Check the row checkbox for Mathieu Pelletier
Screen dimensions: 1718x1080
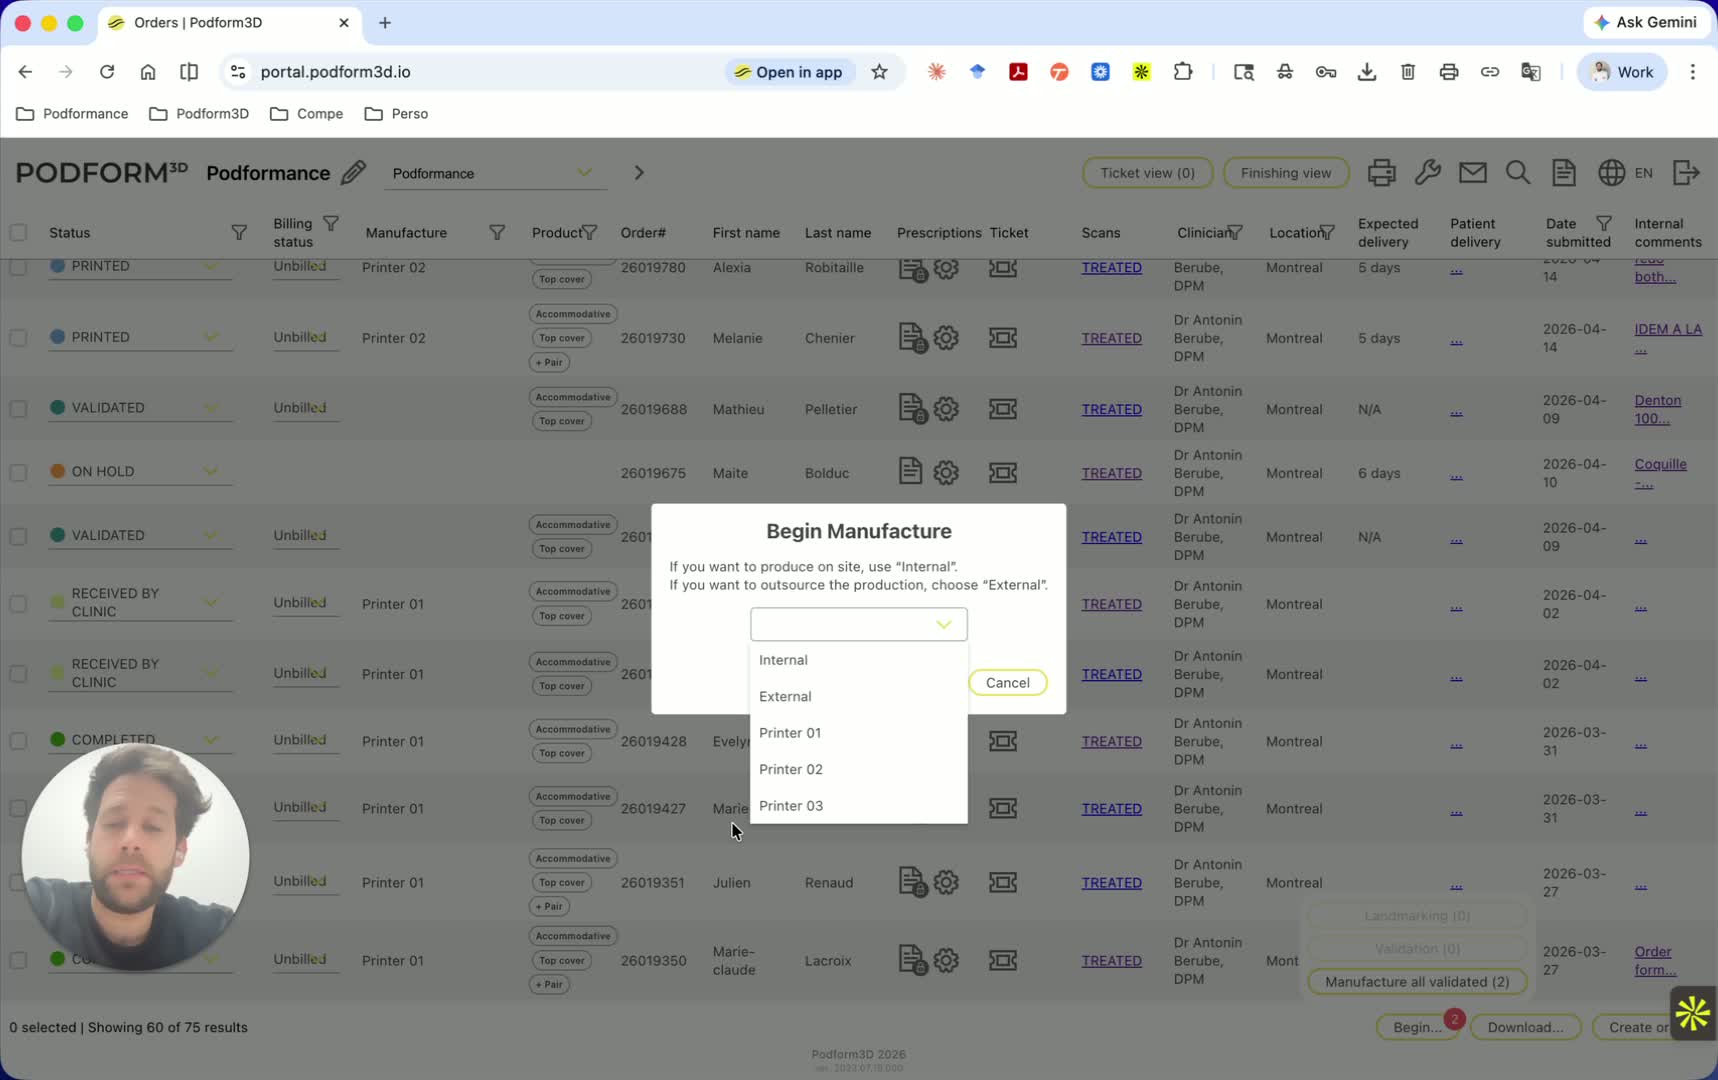pyautogui.click(x=18, y=409)
